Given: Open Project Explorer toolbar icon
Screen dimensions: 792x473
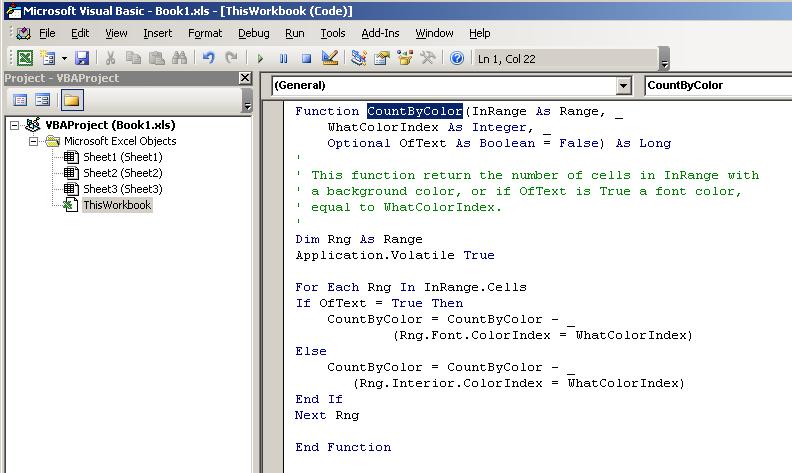Looking at the screenshot, I should pyautogui.click(x=359, y=58).
